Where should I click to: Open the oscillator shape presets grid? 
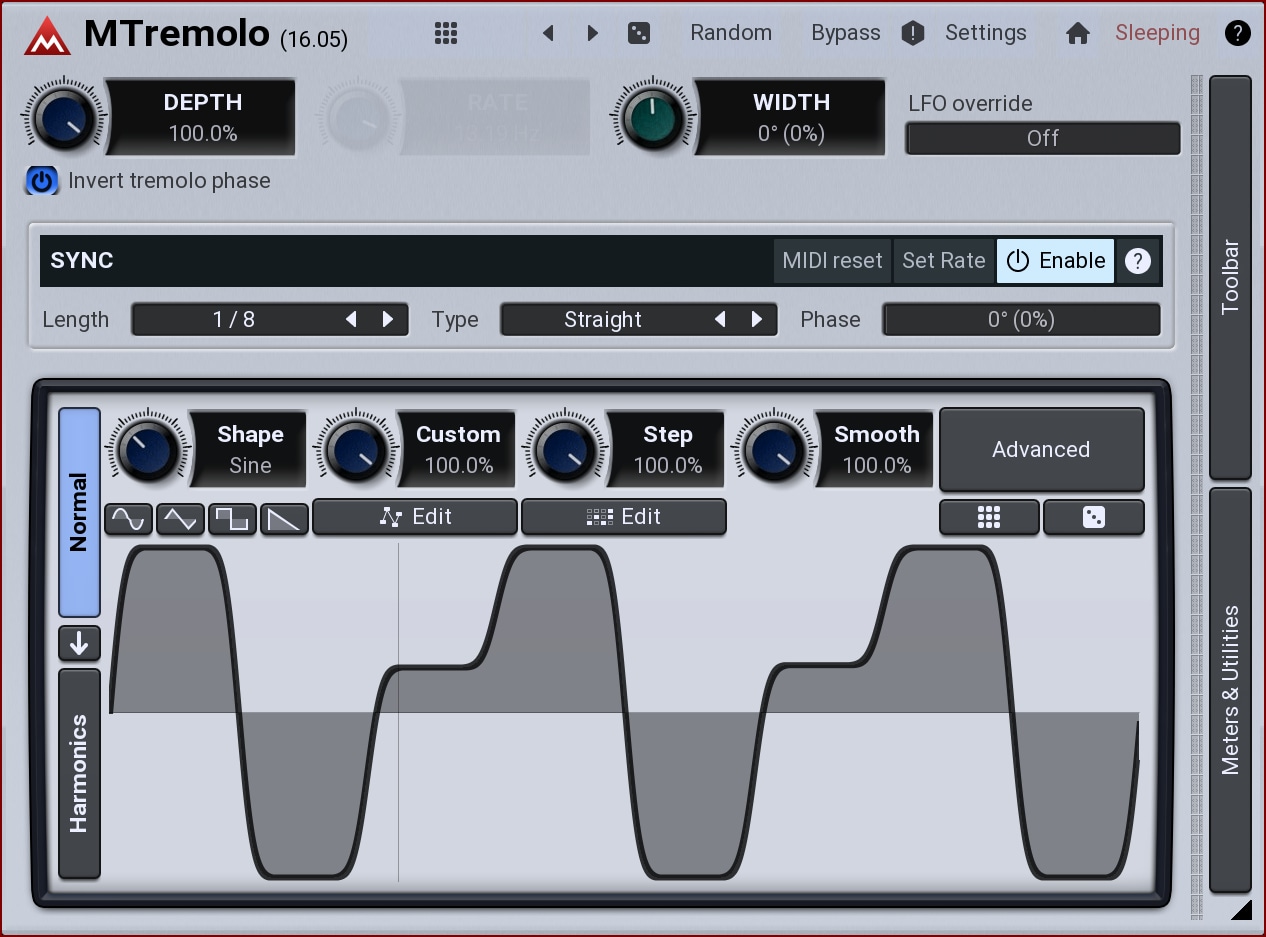pos(989,517)
